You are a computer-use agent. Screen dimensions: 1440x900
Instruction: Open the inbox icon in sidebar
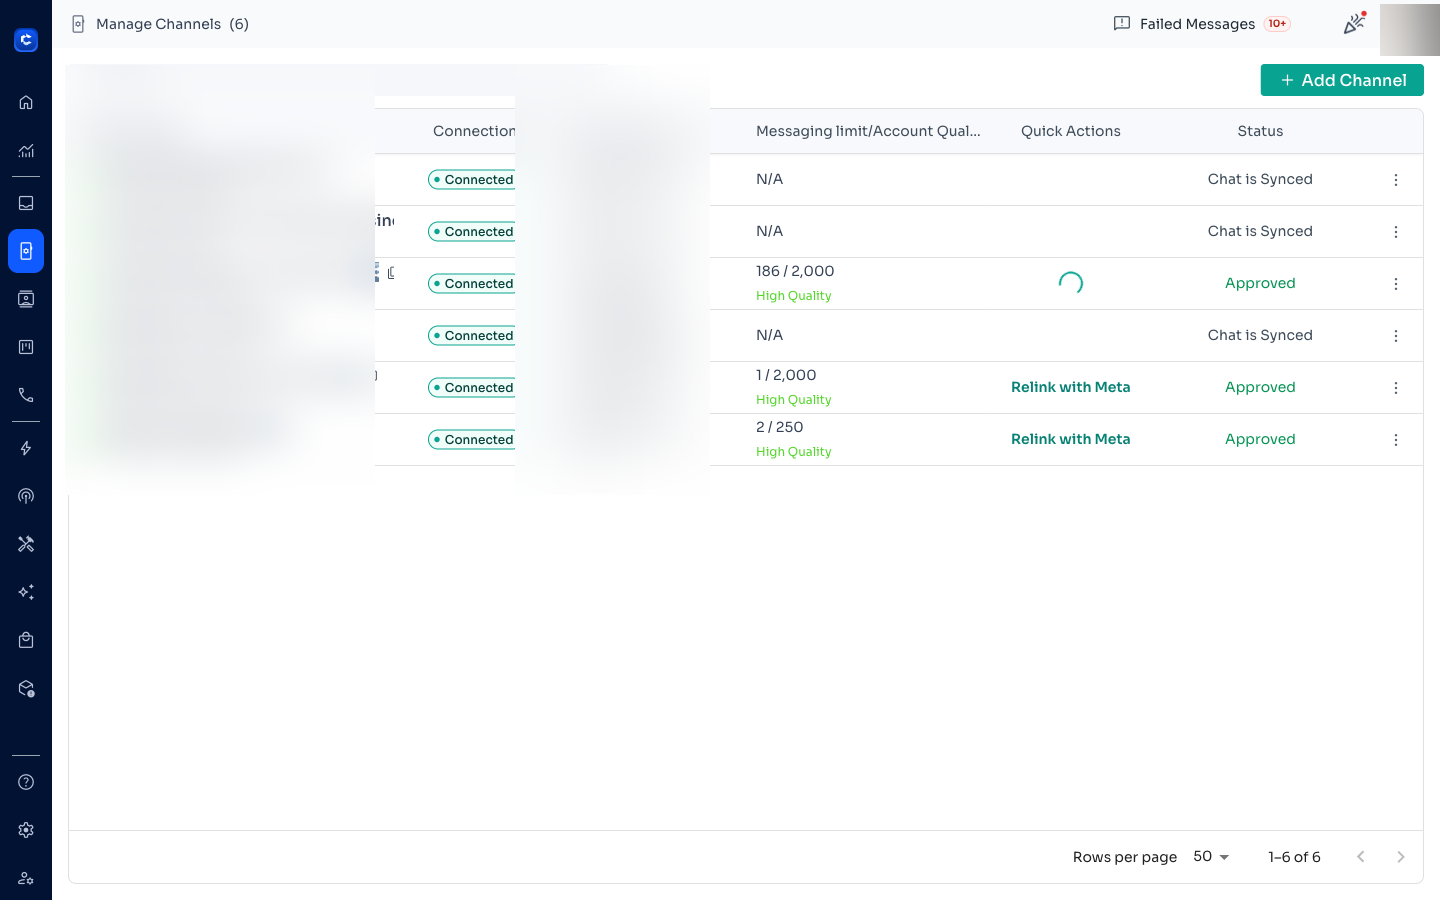[x=26, y=203]
